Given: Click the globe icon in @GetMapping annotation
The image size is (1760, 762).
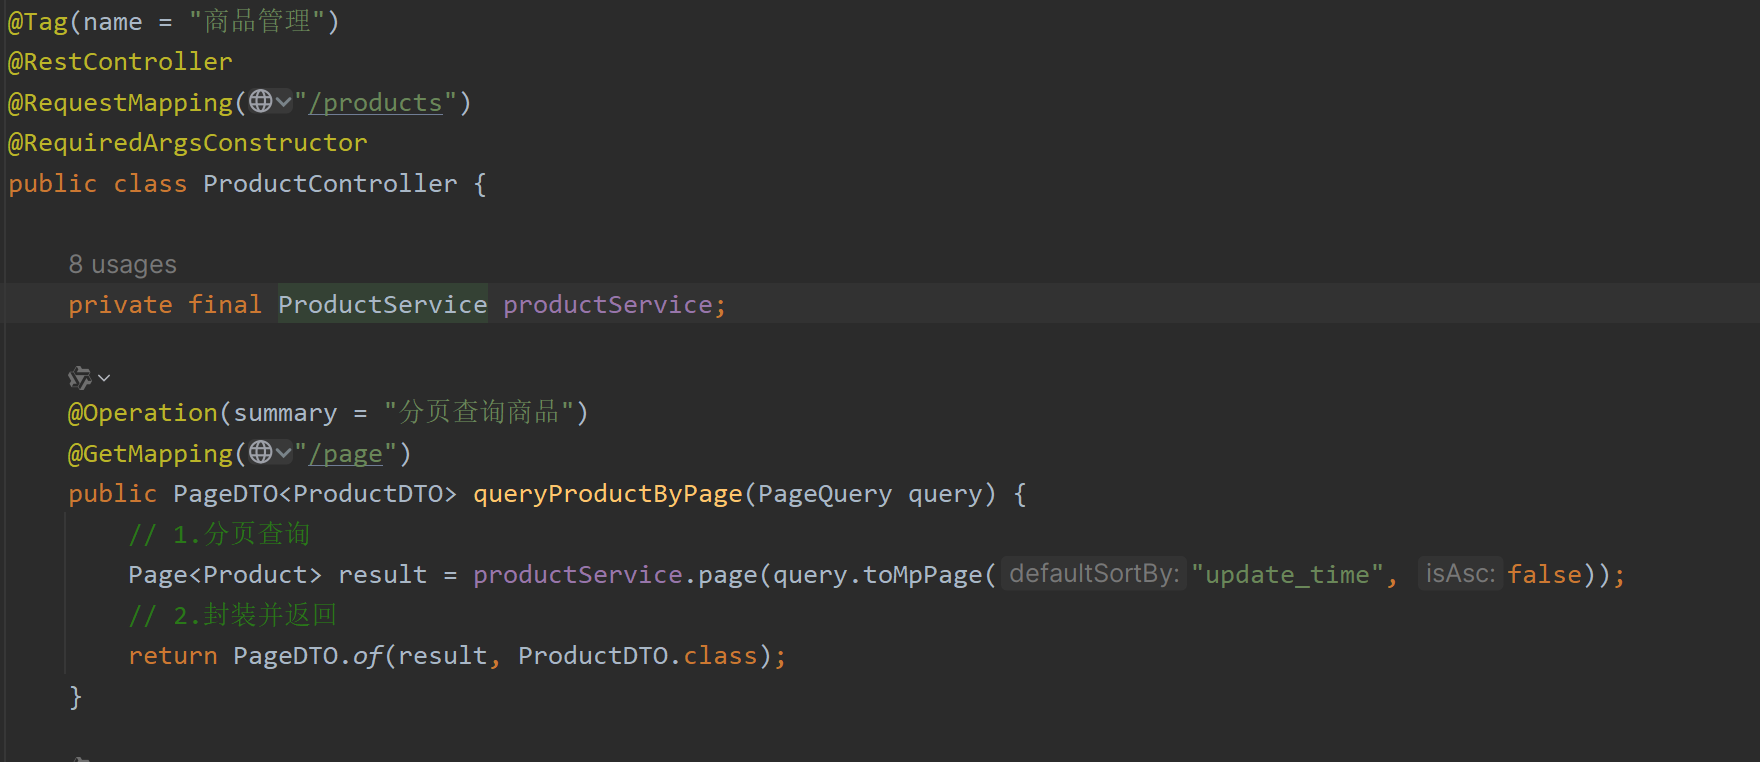Looking at the screenshot, I should [260, 452].
